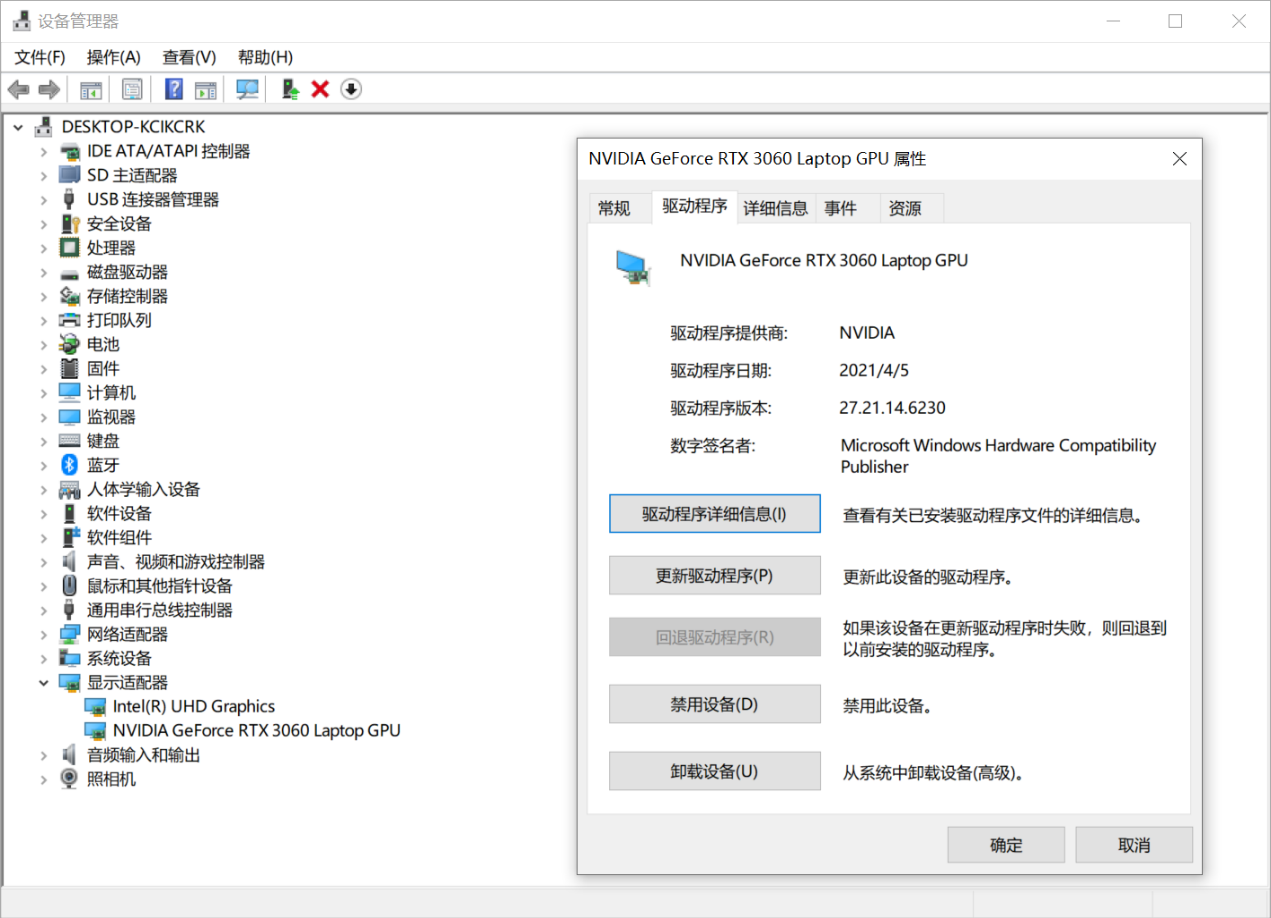This screenshot has height=918, width=1271.
Task: Expand the 系统设备 category arrow
Action: click(x=43, y=658)
